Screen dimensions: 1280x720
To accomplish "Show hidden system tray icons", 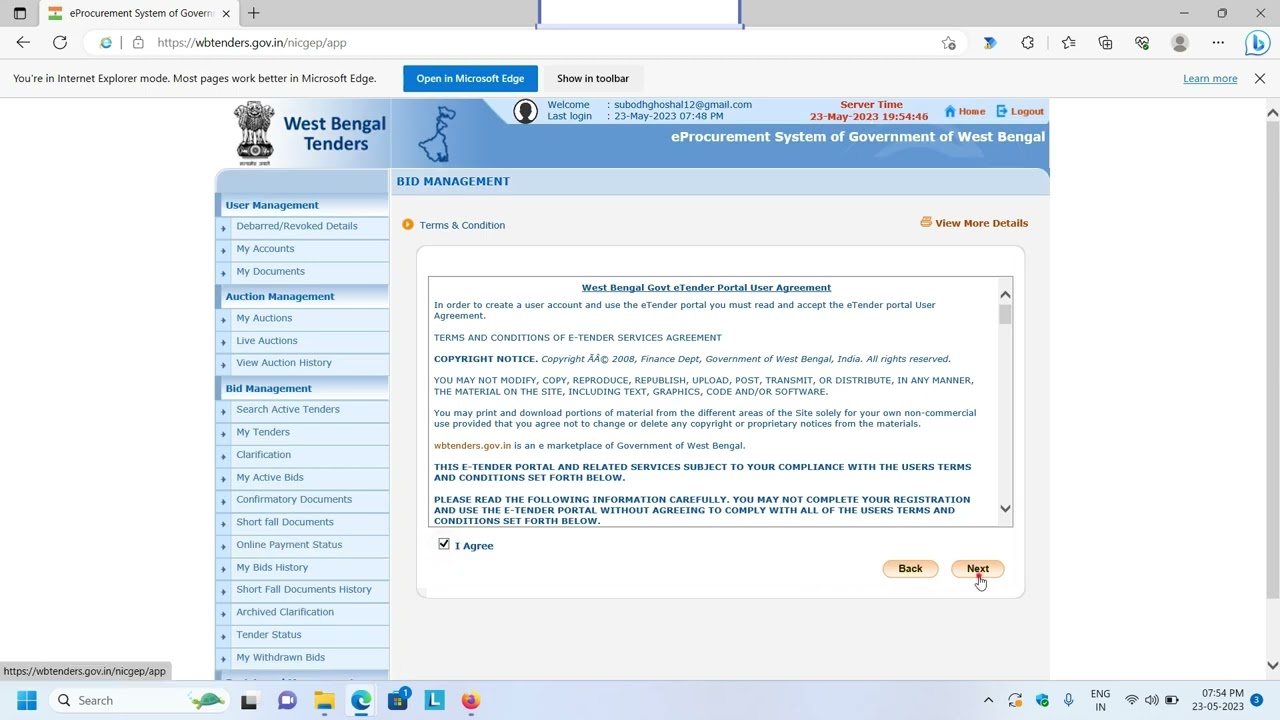I will 988,700.
